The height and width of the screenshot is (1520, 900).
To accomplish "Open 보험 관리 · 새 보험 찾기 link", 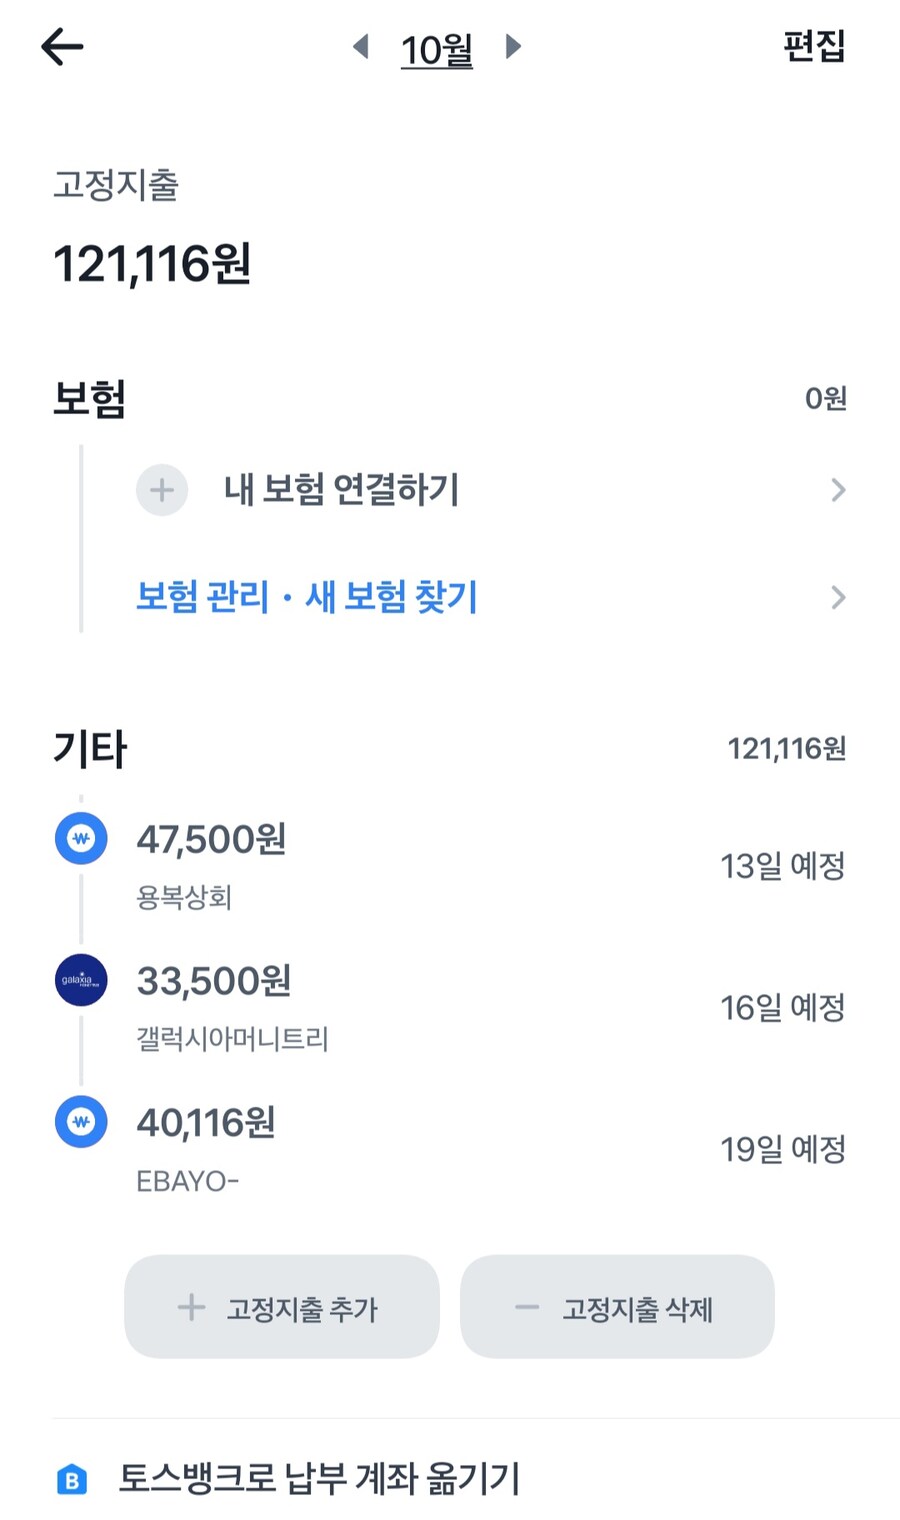I will click(x=307, y=597).
